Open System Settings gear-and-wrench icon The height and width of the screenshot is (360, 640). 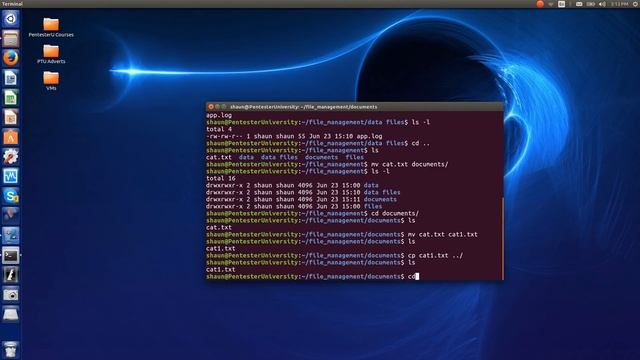click(x=11, y=156)
